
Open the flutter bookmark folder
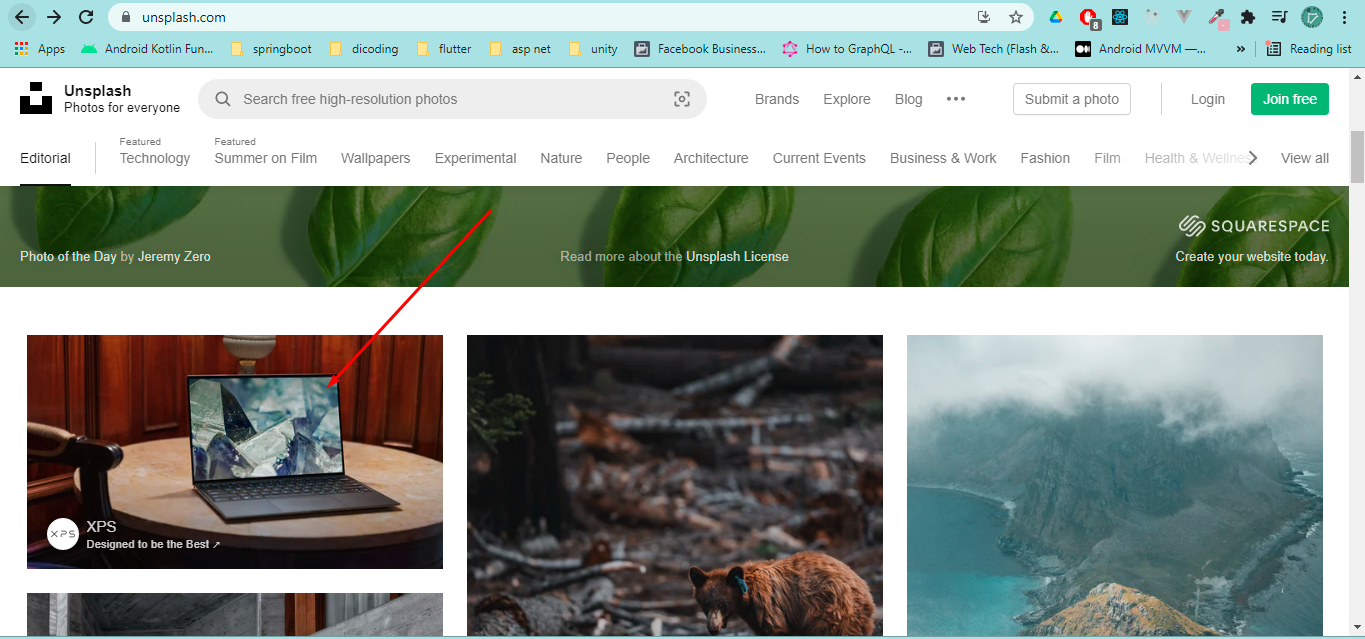click(x=444, y=49)
